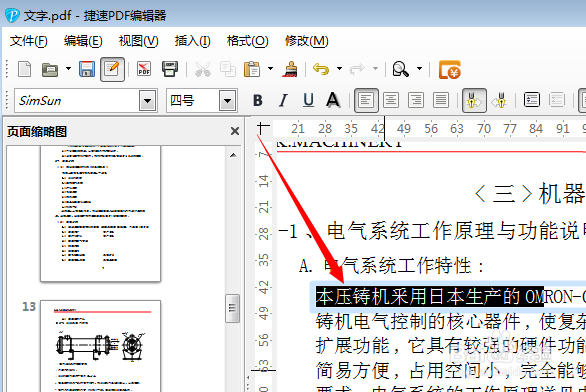Expand the SimSun font name dropdown

[x=148, y=101]
